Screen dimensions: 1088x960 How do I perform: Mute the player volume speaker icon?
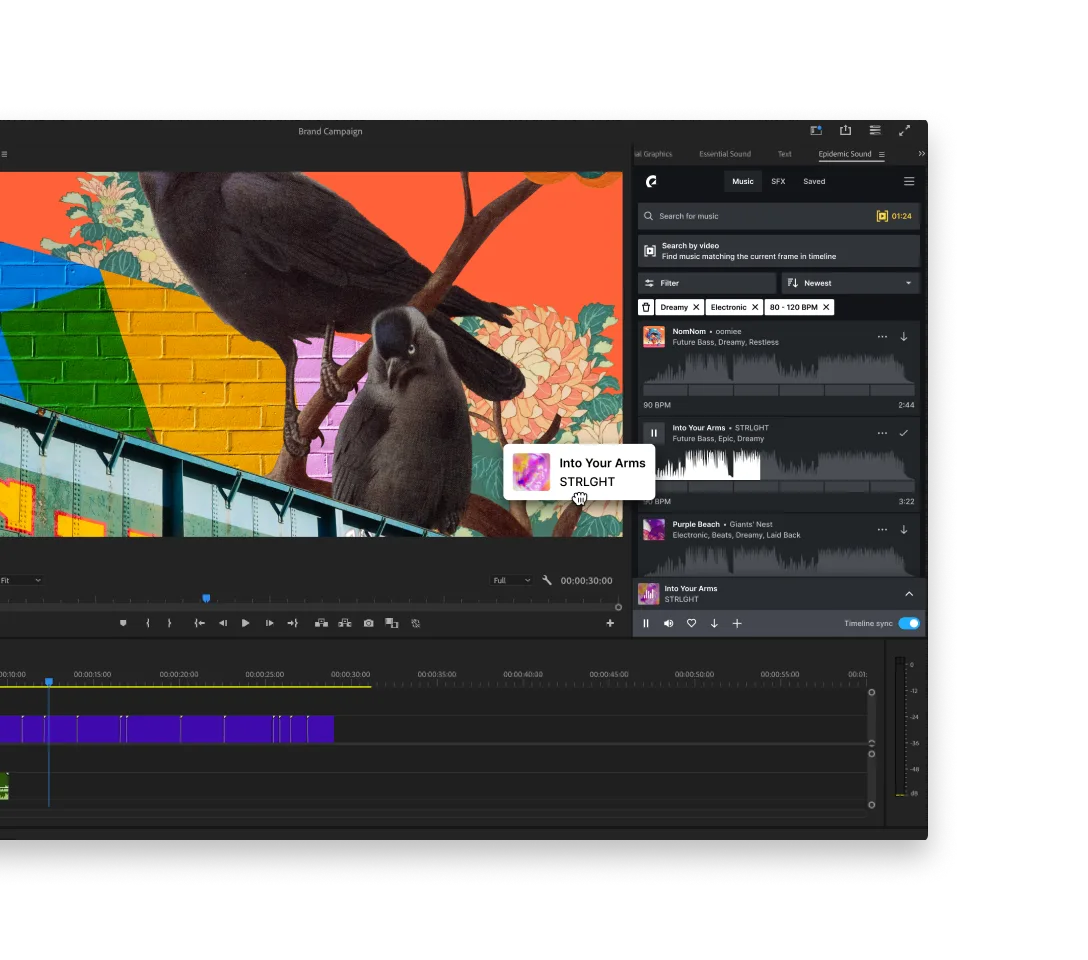point(668,624)
